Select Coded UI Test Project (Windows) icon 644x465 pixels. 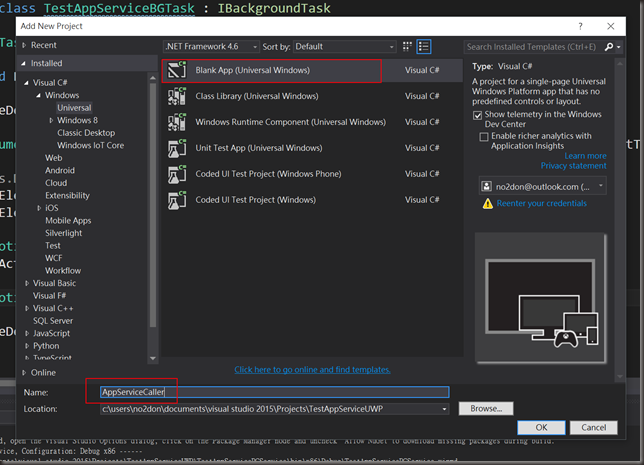click(x=177, y=200)
